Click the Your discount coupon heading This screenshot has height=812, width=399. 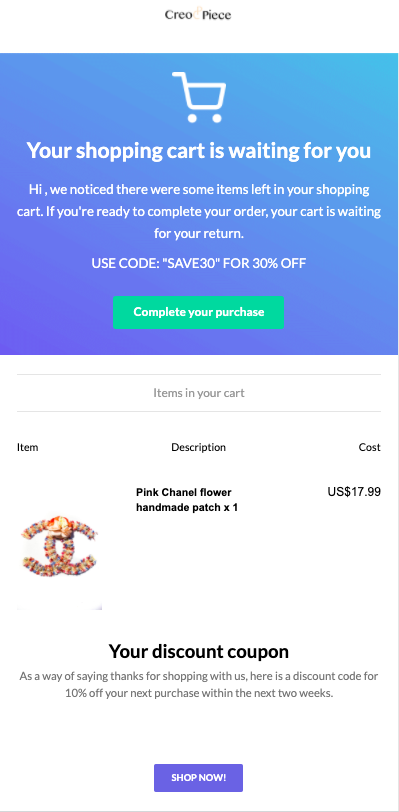pyautogui.click(x=199, y=651)
